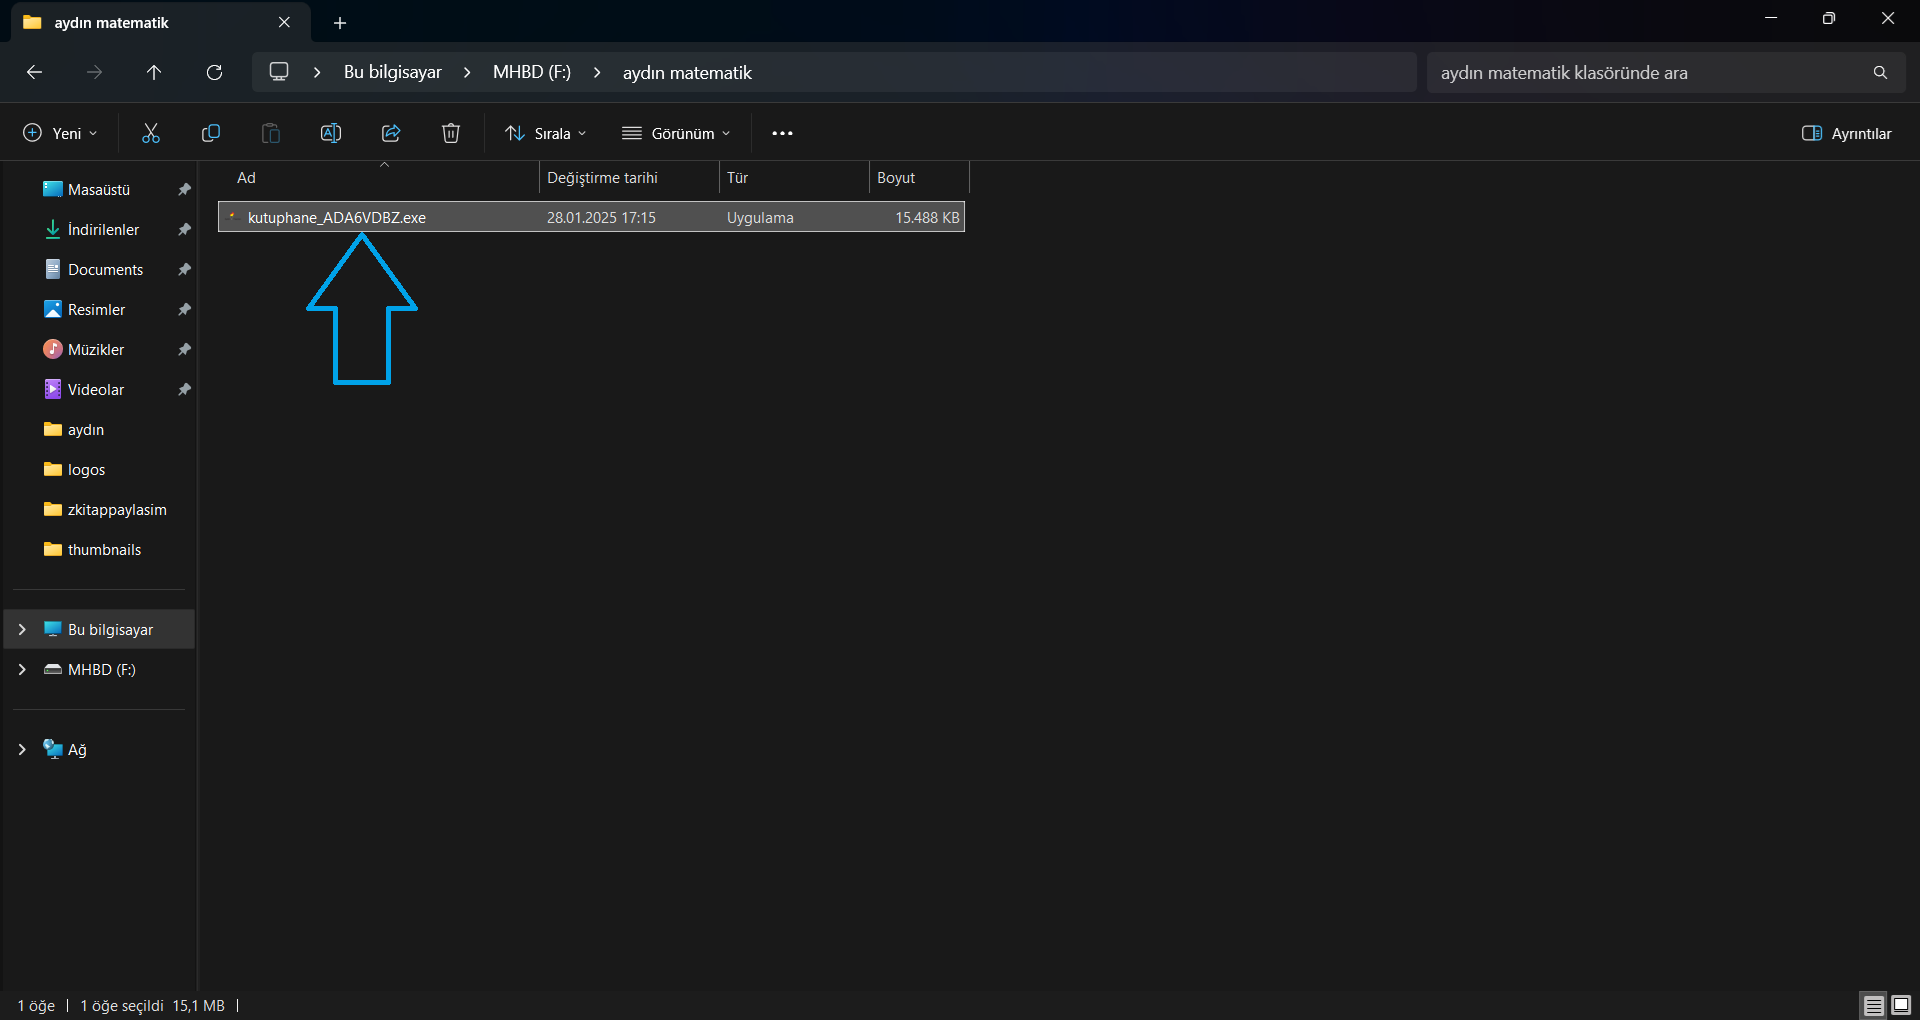
Task: Delete file using trash icon
Action: 451,133
